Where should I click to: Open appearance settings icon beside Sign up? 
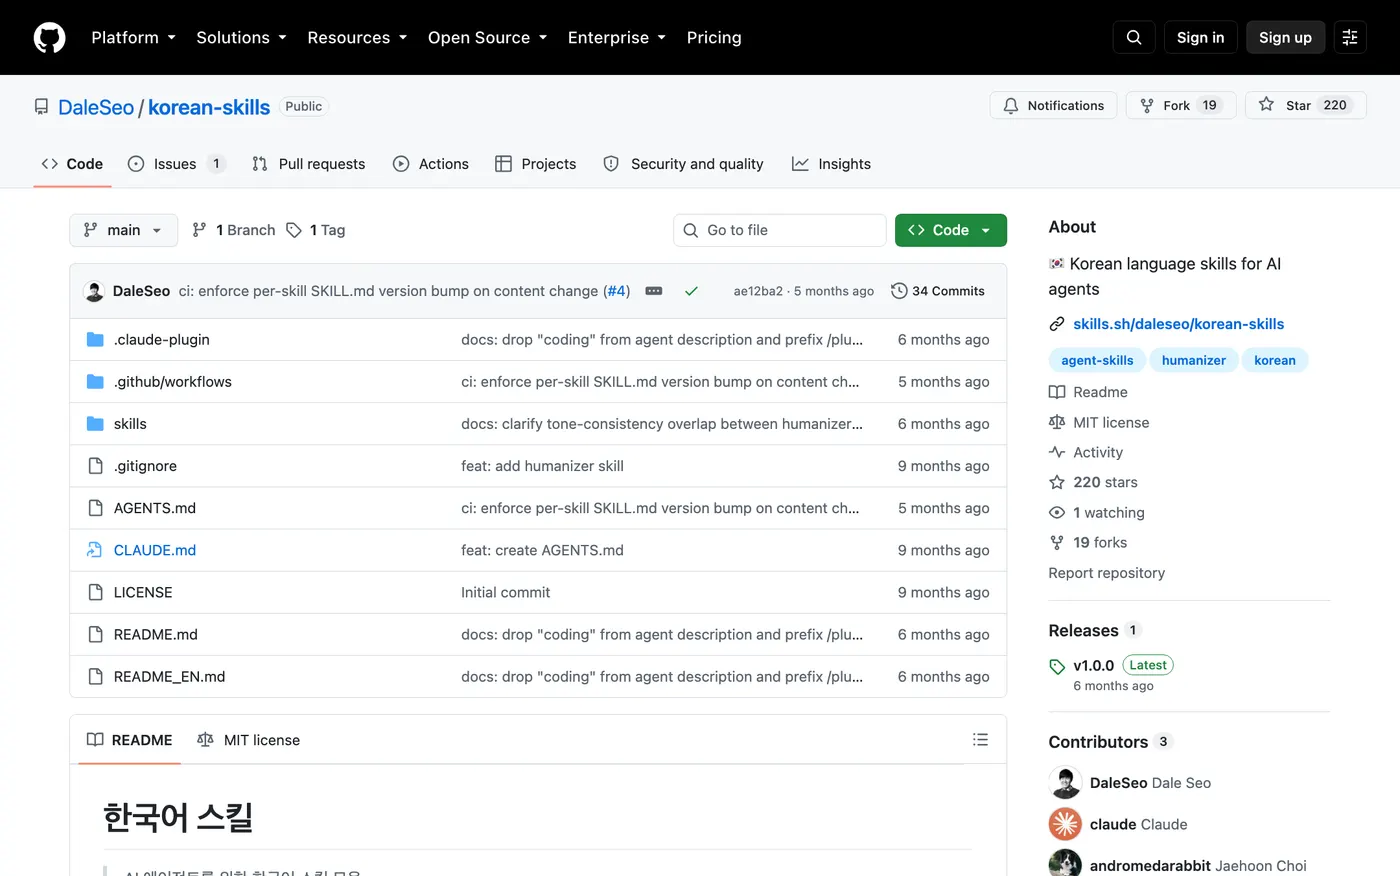1350,37
